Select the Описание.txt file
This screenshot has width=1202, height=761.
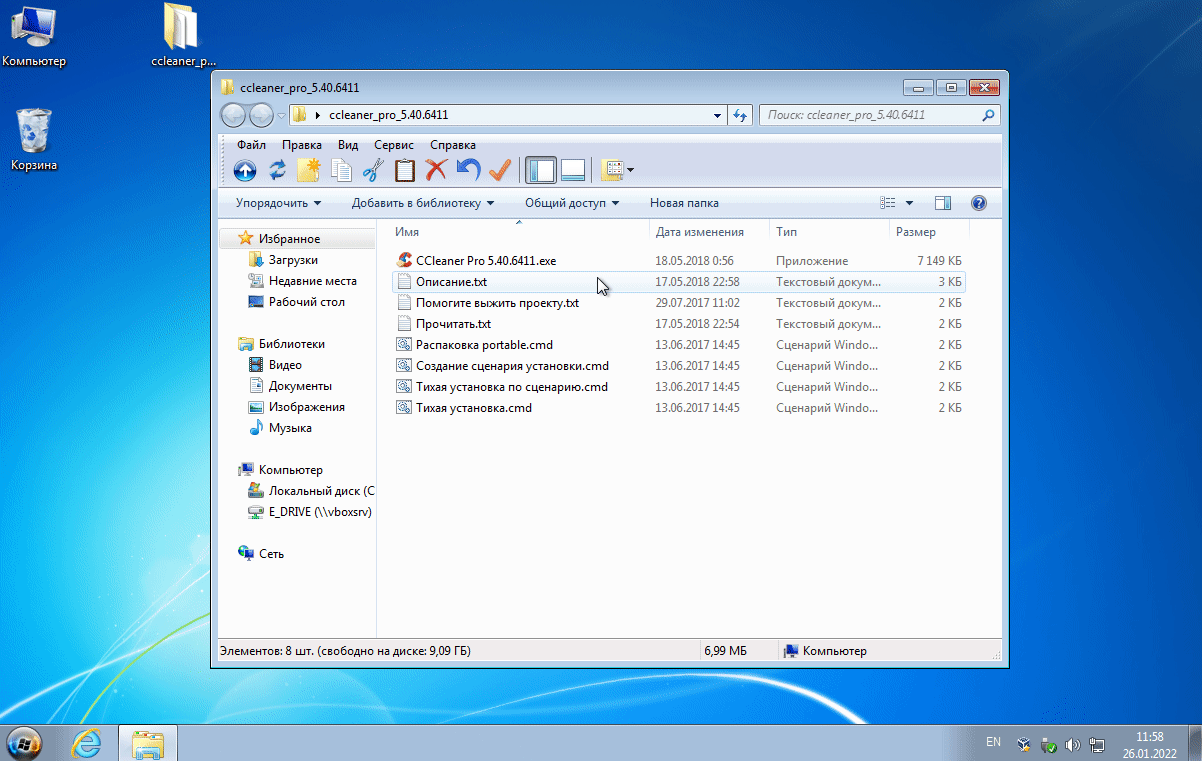click(x=680, y=282)
